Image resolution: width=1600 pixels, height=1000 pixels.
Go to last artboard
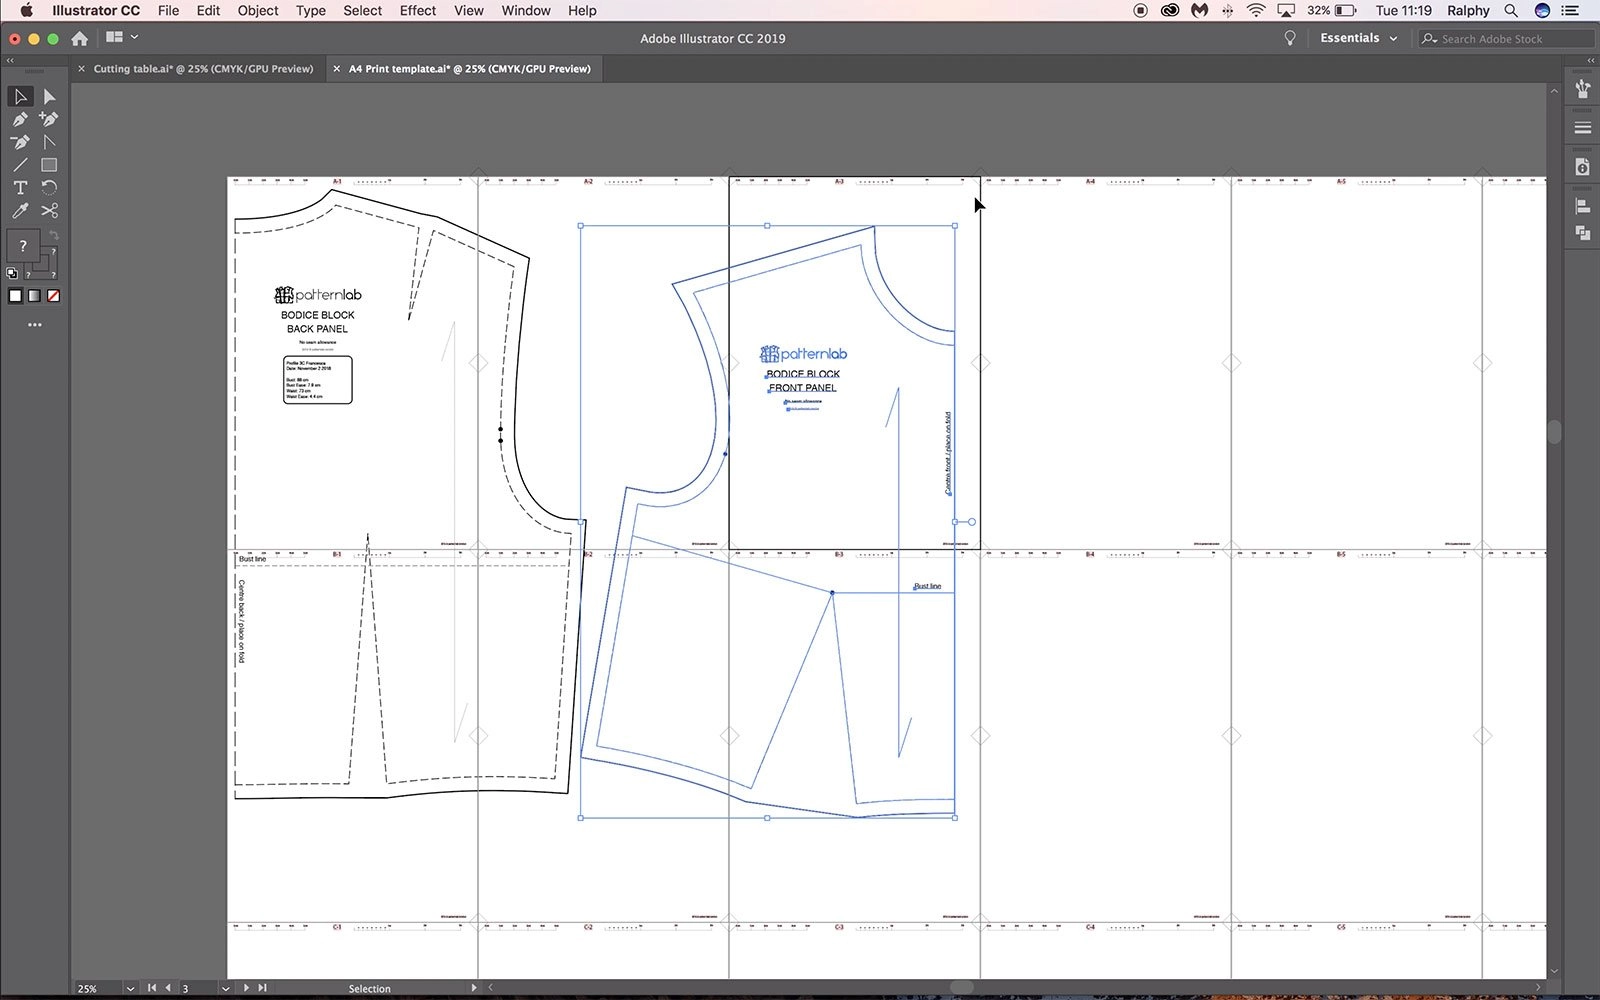[262, 988]
